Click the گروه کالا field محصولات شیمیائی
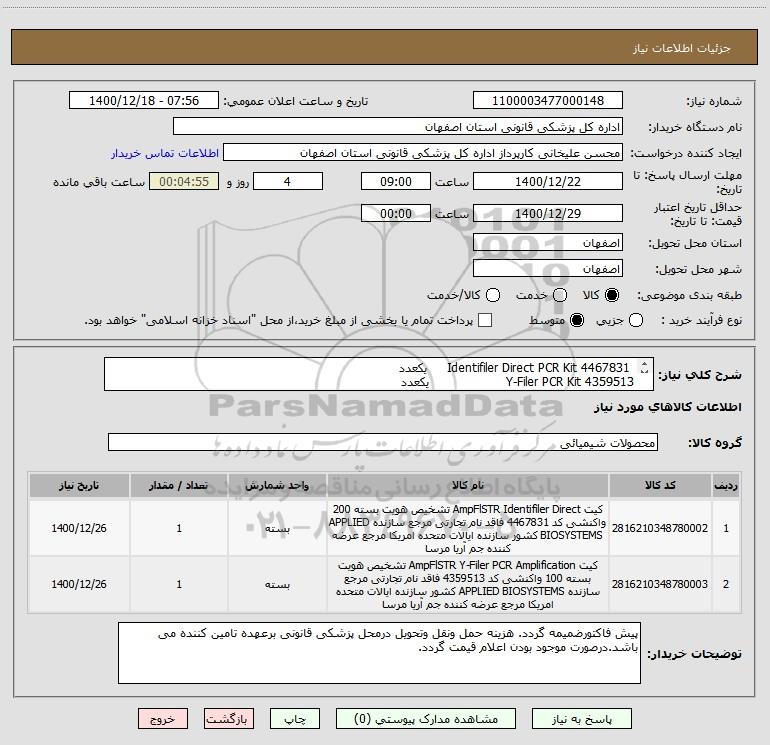 tap(383, 442)
